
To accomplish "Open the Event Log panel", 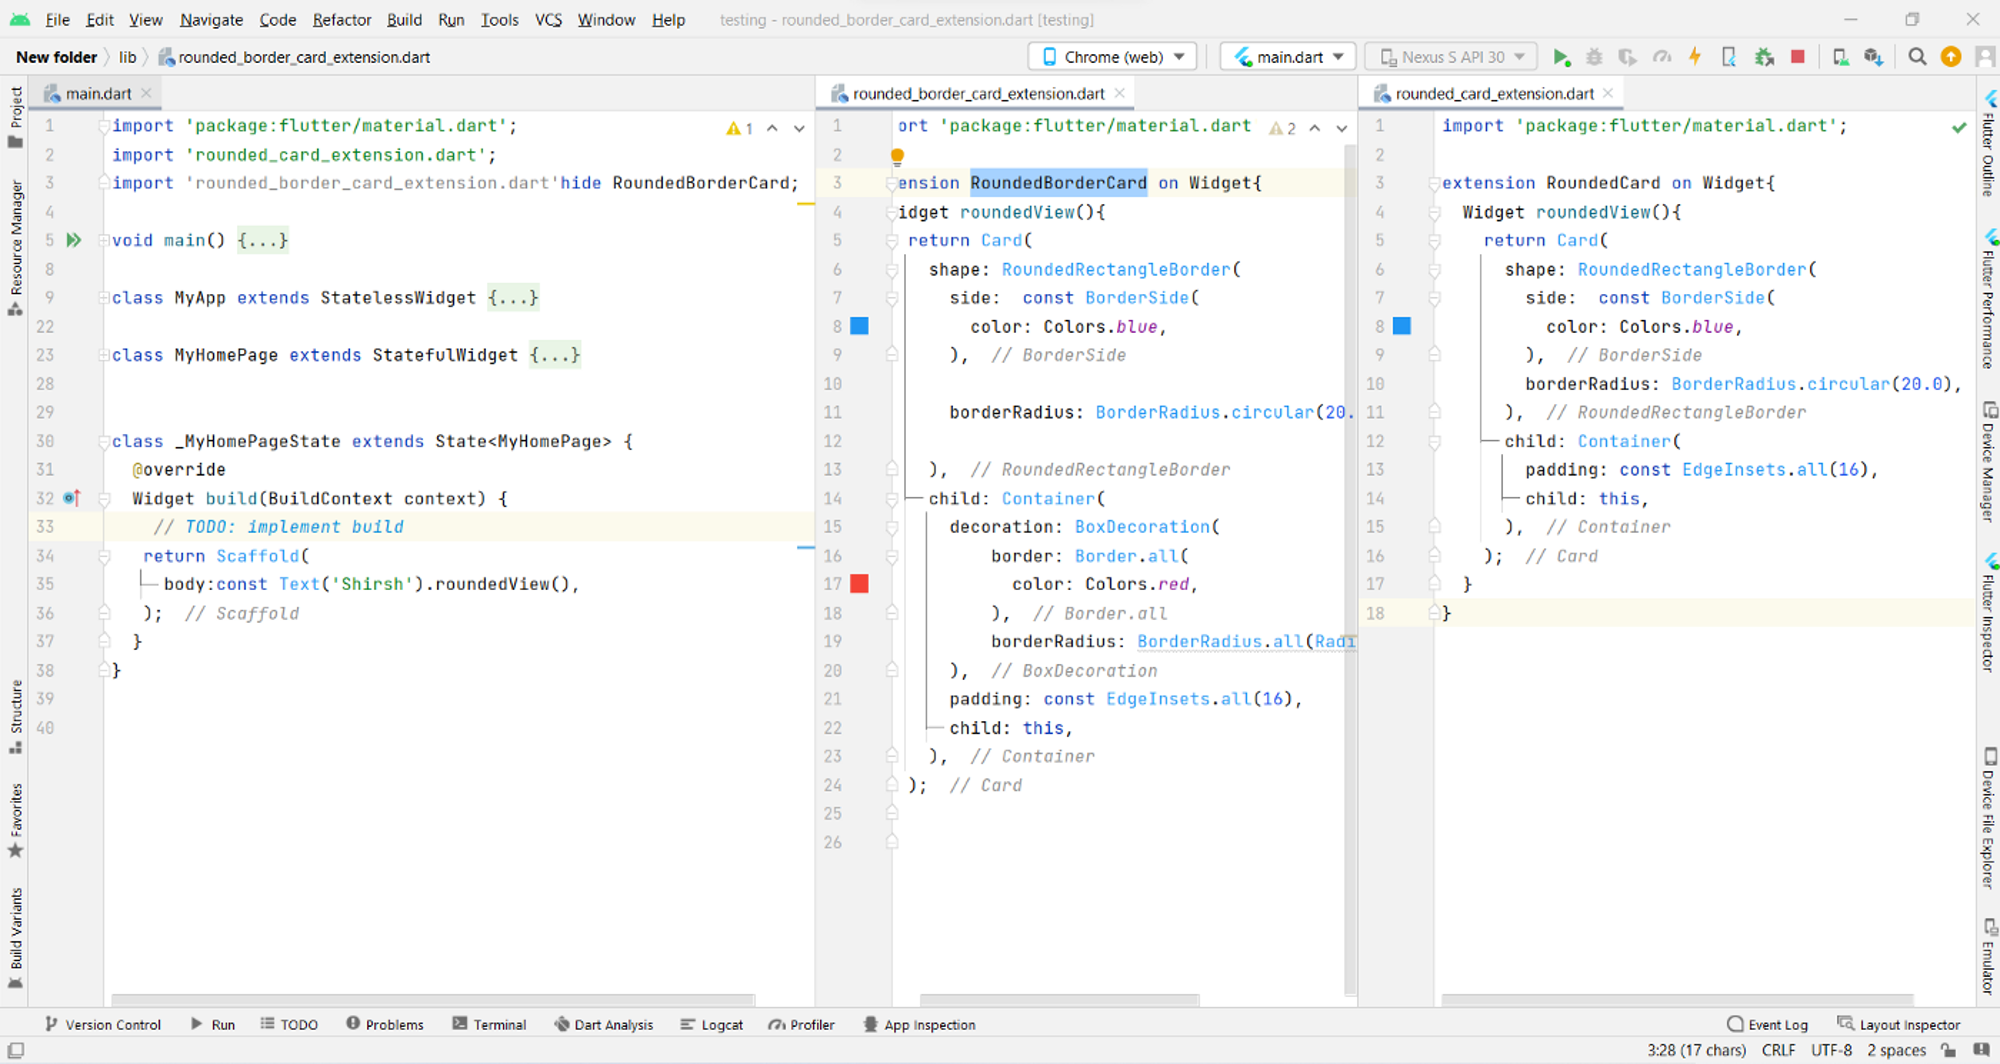I will [1767, 1024].
